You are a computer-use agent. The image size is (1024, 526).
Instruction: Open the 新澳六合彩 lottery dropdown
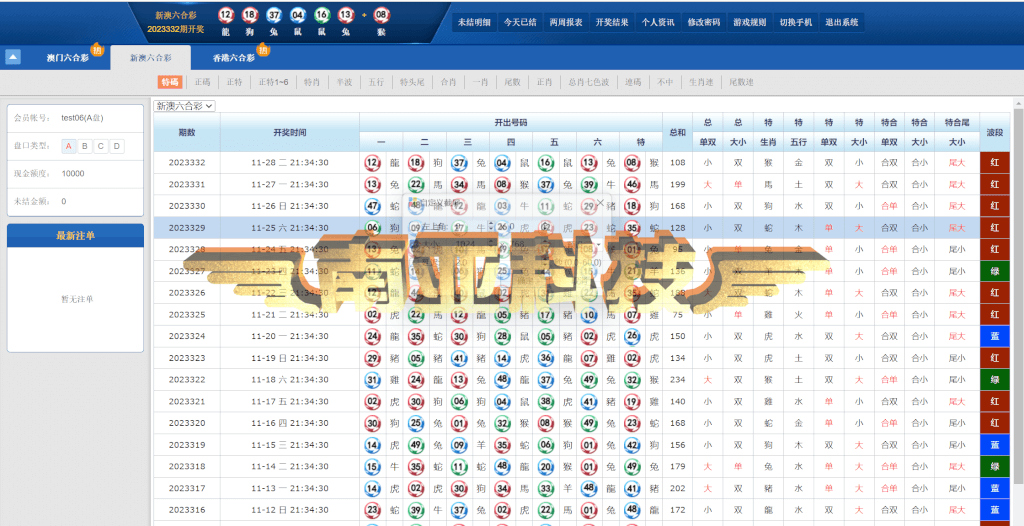point(184,105)
